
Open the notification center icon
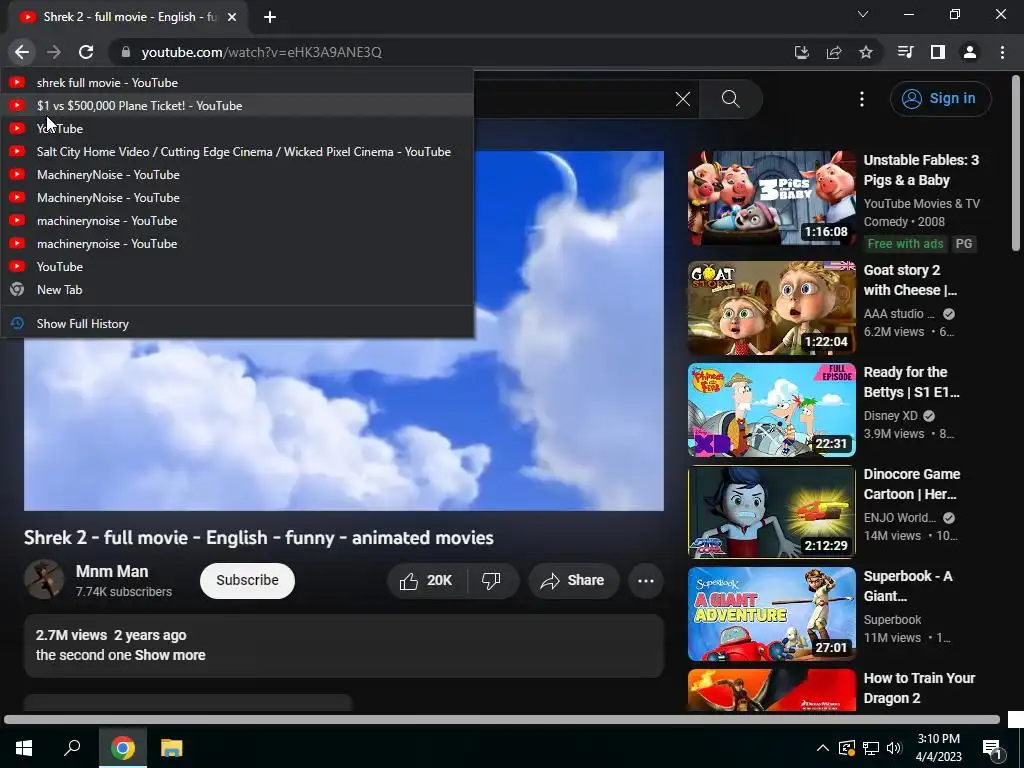[x=992, y=748]
